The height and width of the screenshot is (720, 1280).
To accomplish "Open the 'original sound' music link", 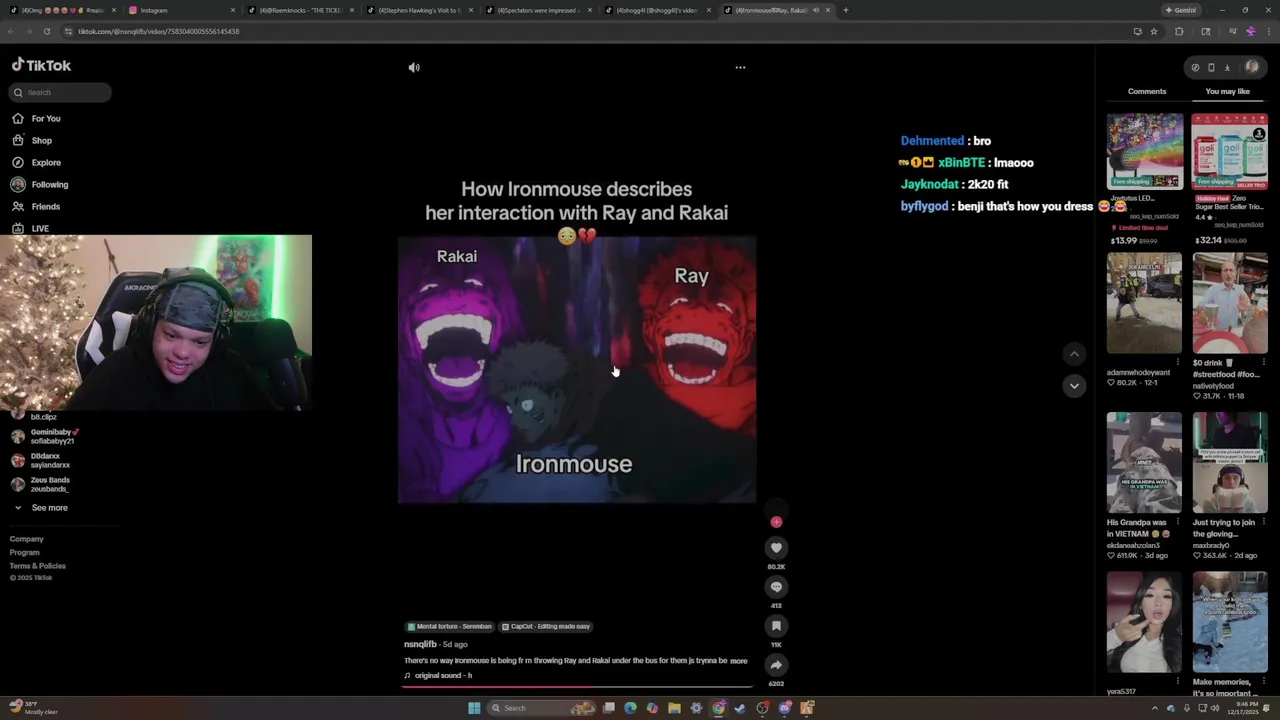I will (x=438, y=676).
